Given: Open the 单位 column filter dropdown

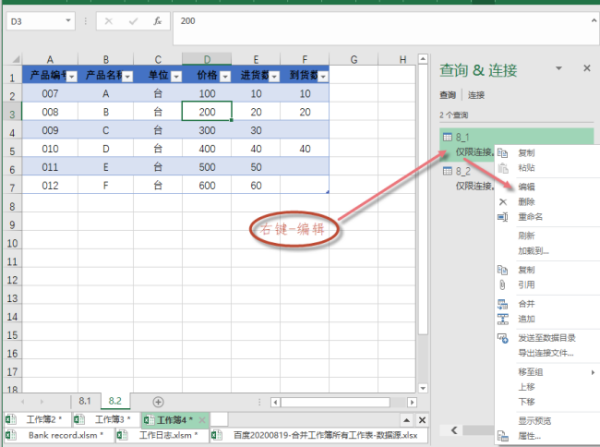Looking at the screenshot, I should [175, 76].
